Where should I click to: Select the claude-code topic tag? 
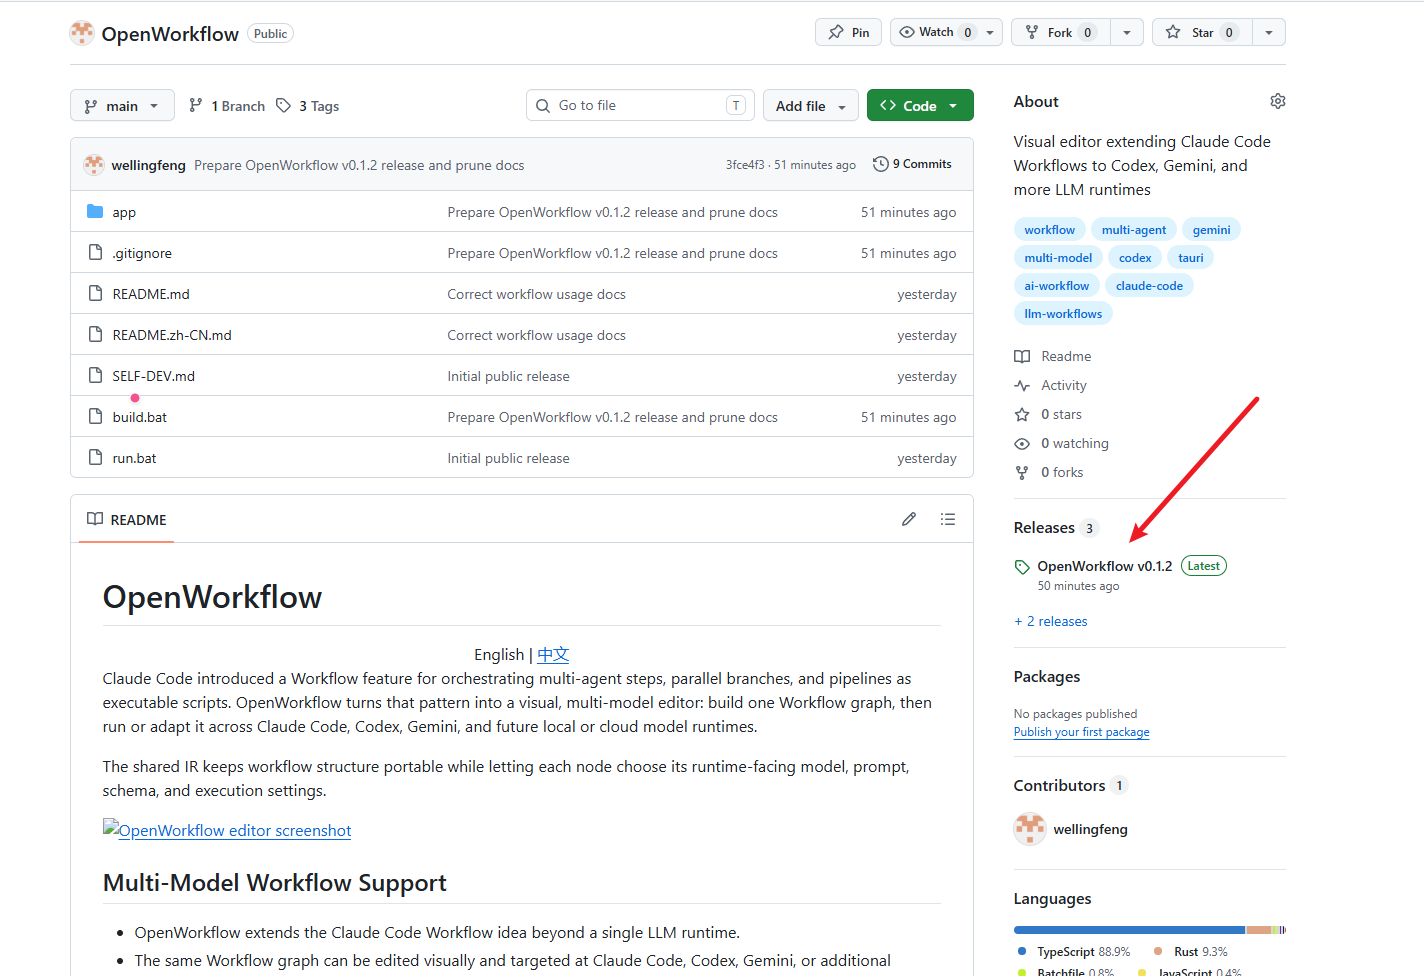[1150, 285]
